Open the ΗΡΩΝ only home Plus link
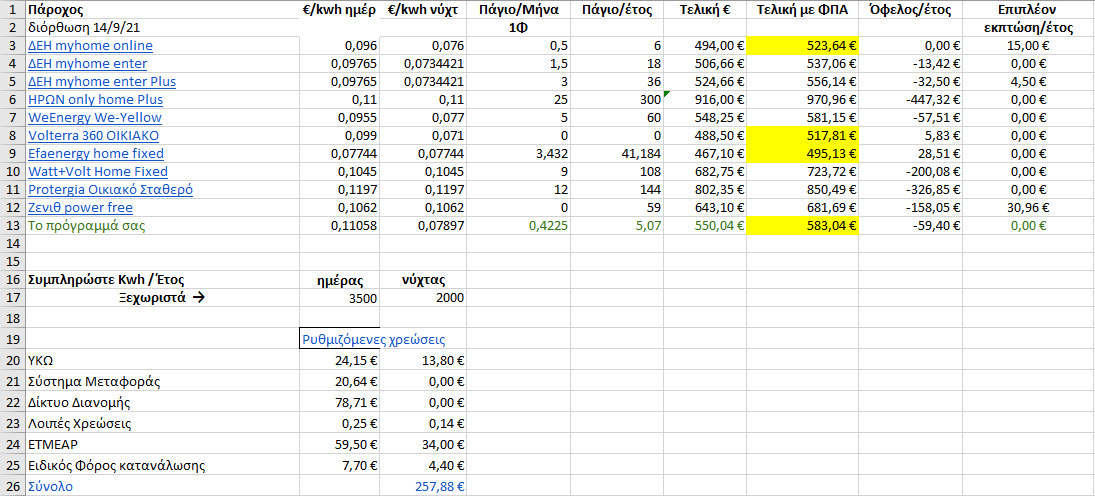This screenshot has width=1095, height=496. click(x=96, y=100)
